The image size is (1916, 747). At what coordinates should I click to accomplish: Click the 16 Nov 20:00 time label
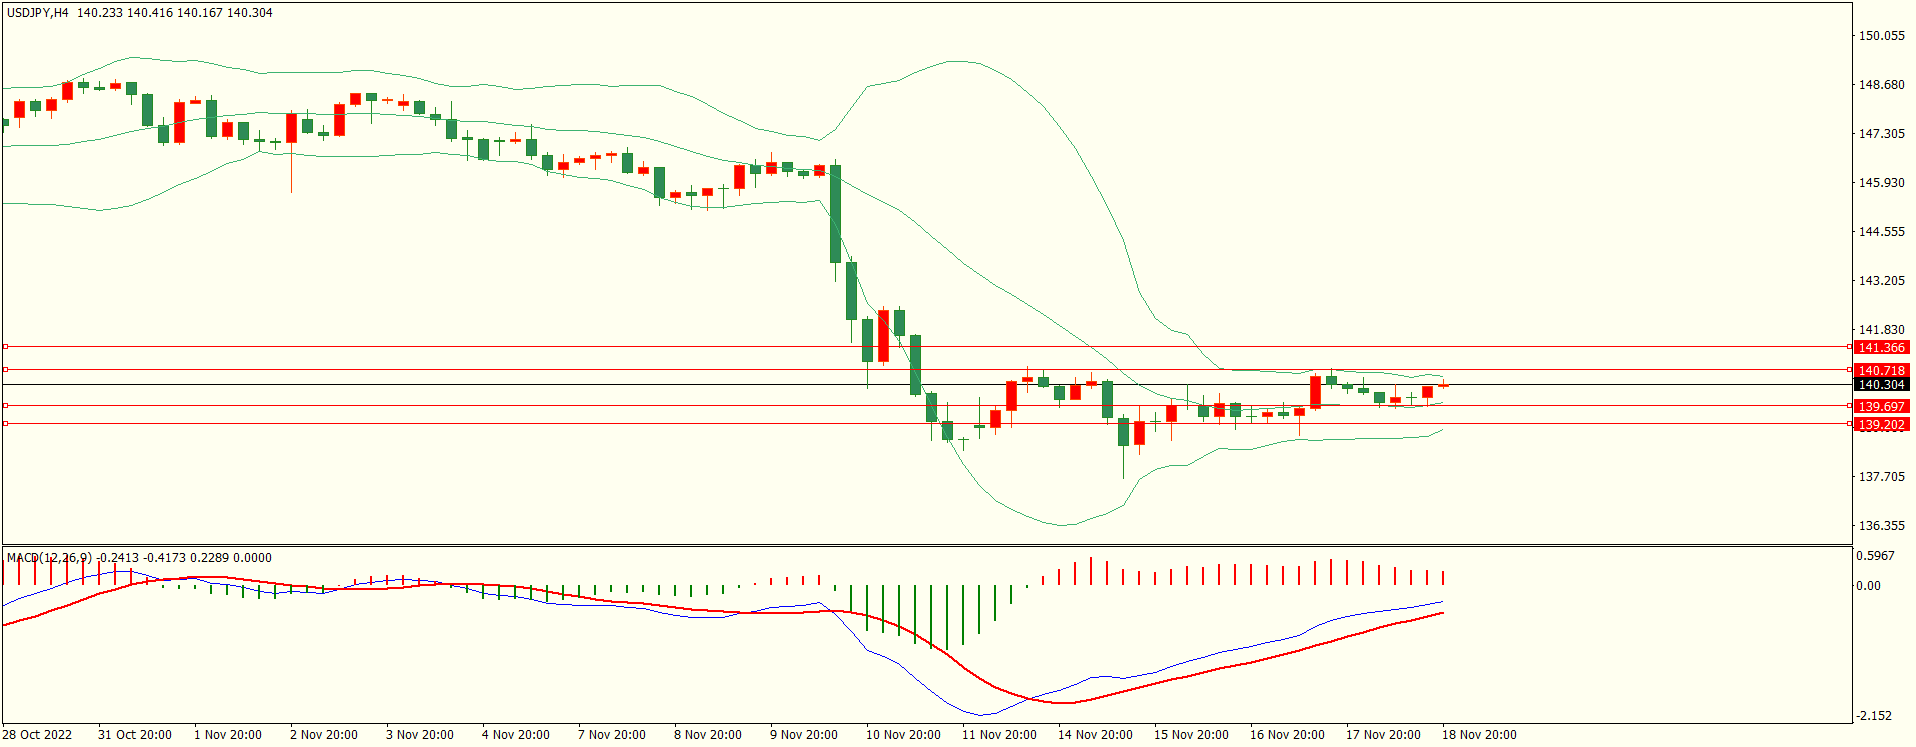1287,735
